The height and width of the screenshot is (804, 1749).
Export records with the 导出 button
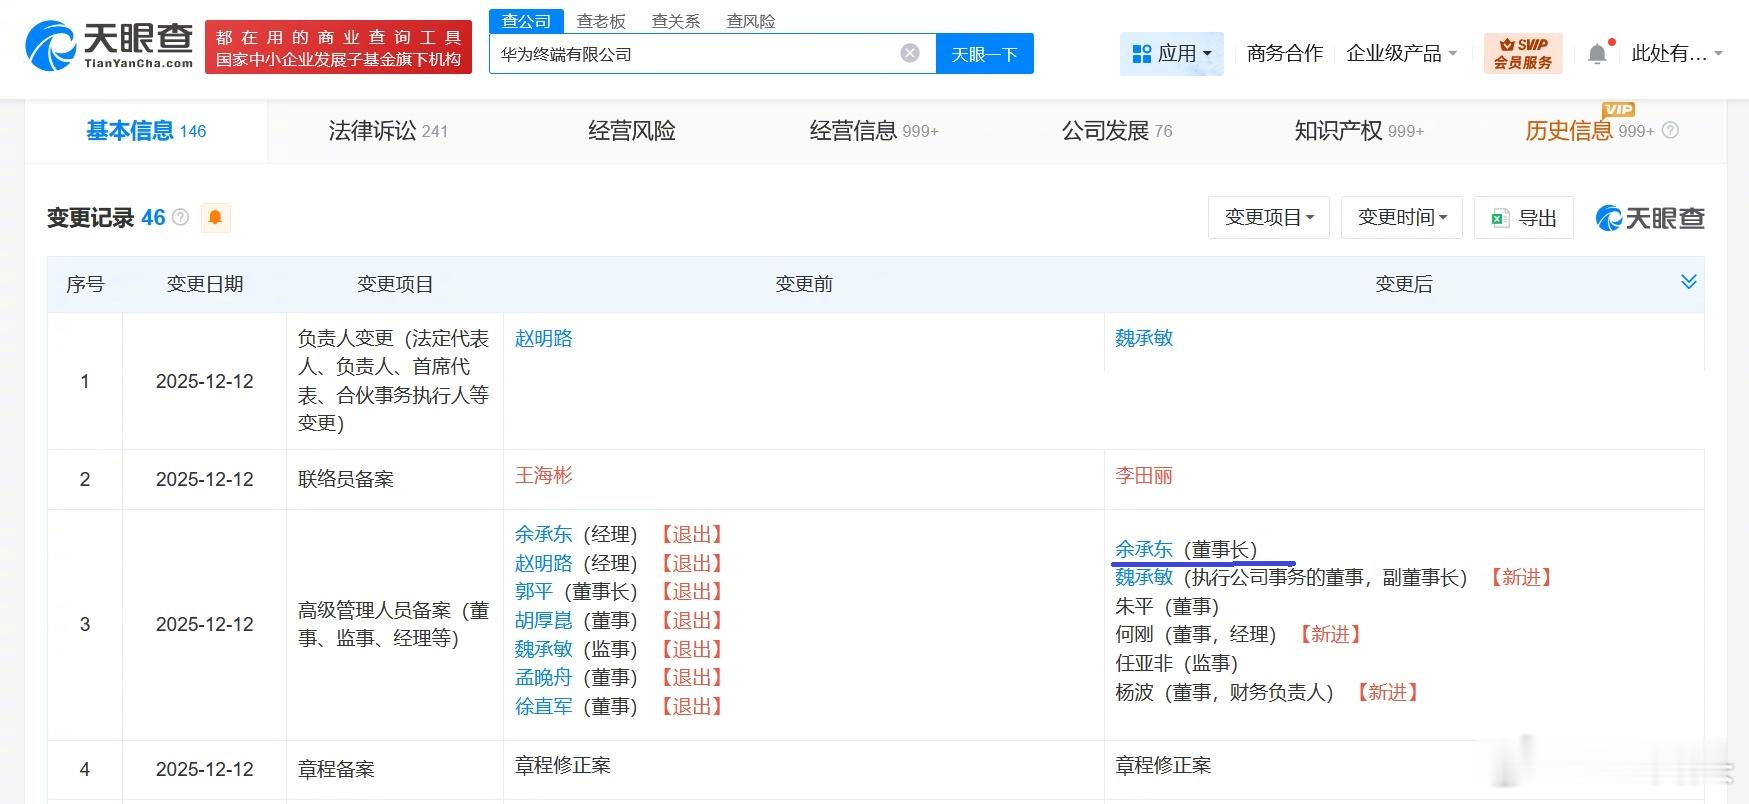coord(1524,217)
